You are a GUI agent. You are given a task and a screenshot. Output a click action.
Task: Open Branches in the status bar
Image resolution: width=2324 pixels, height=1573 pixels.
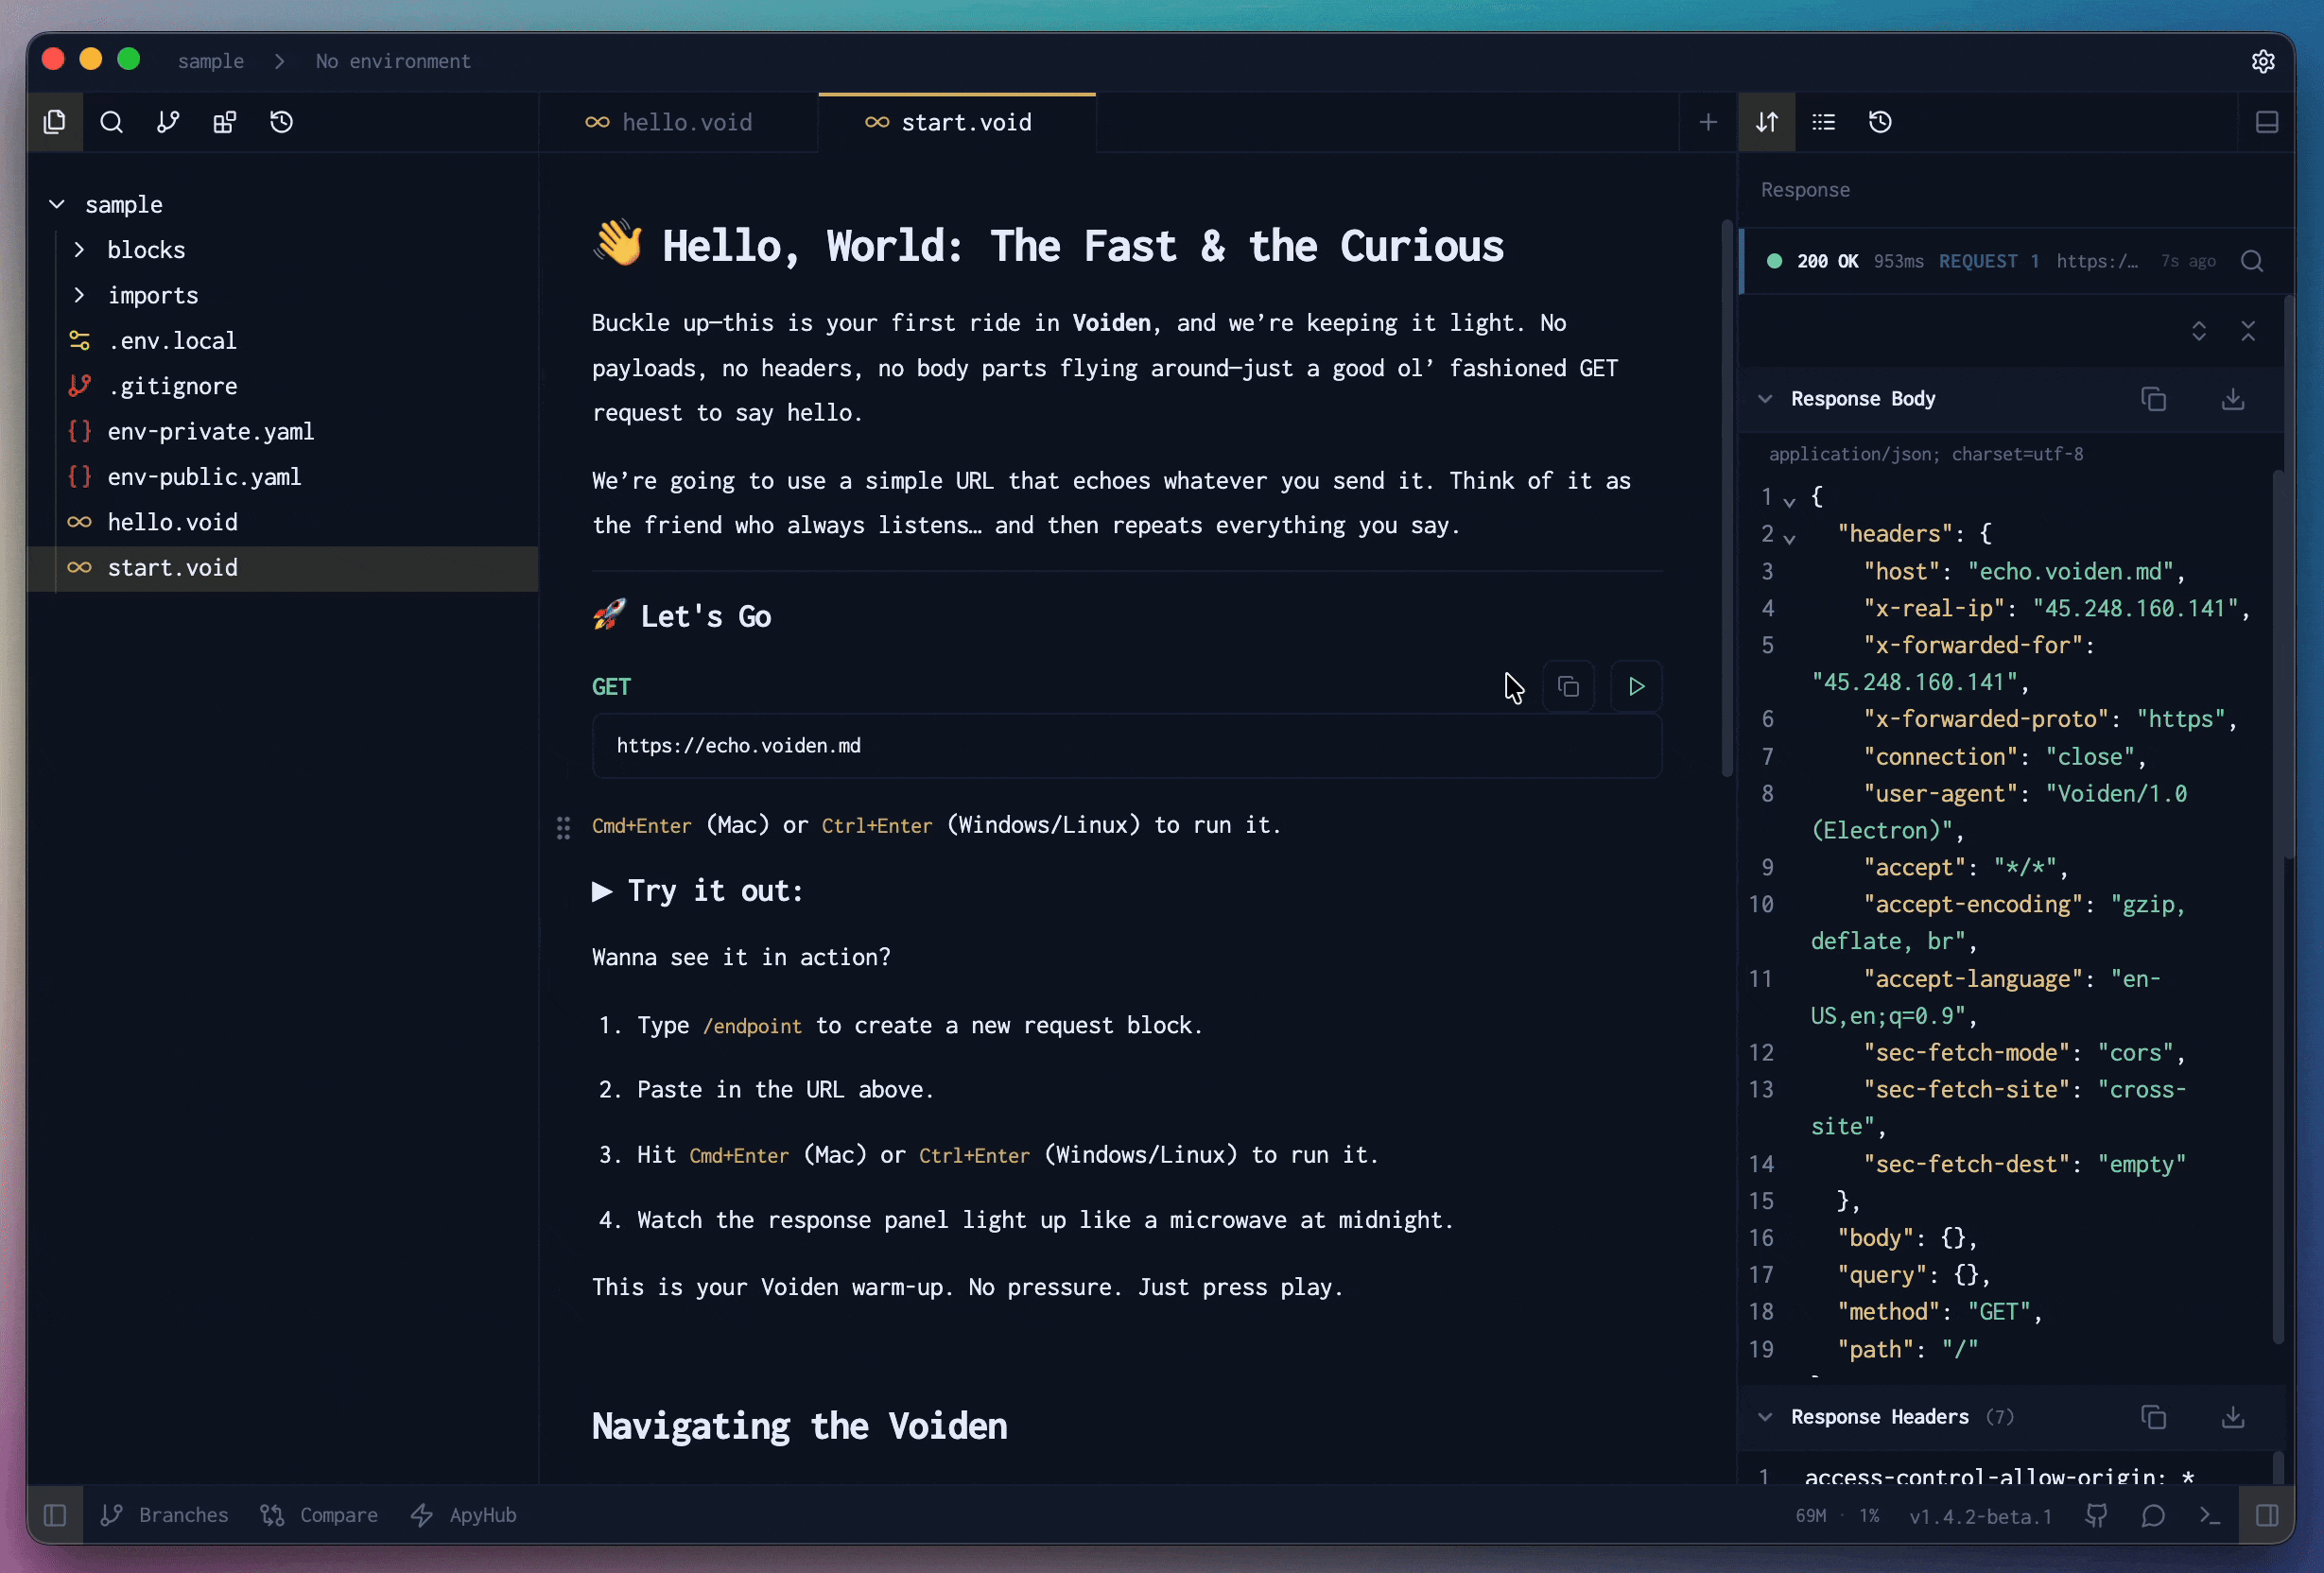(165, 1515)
